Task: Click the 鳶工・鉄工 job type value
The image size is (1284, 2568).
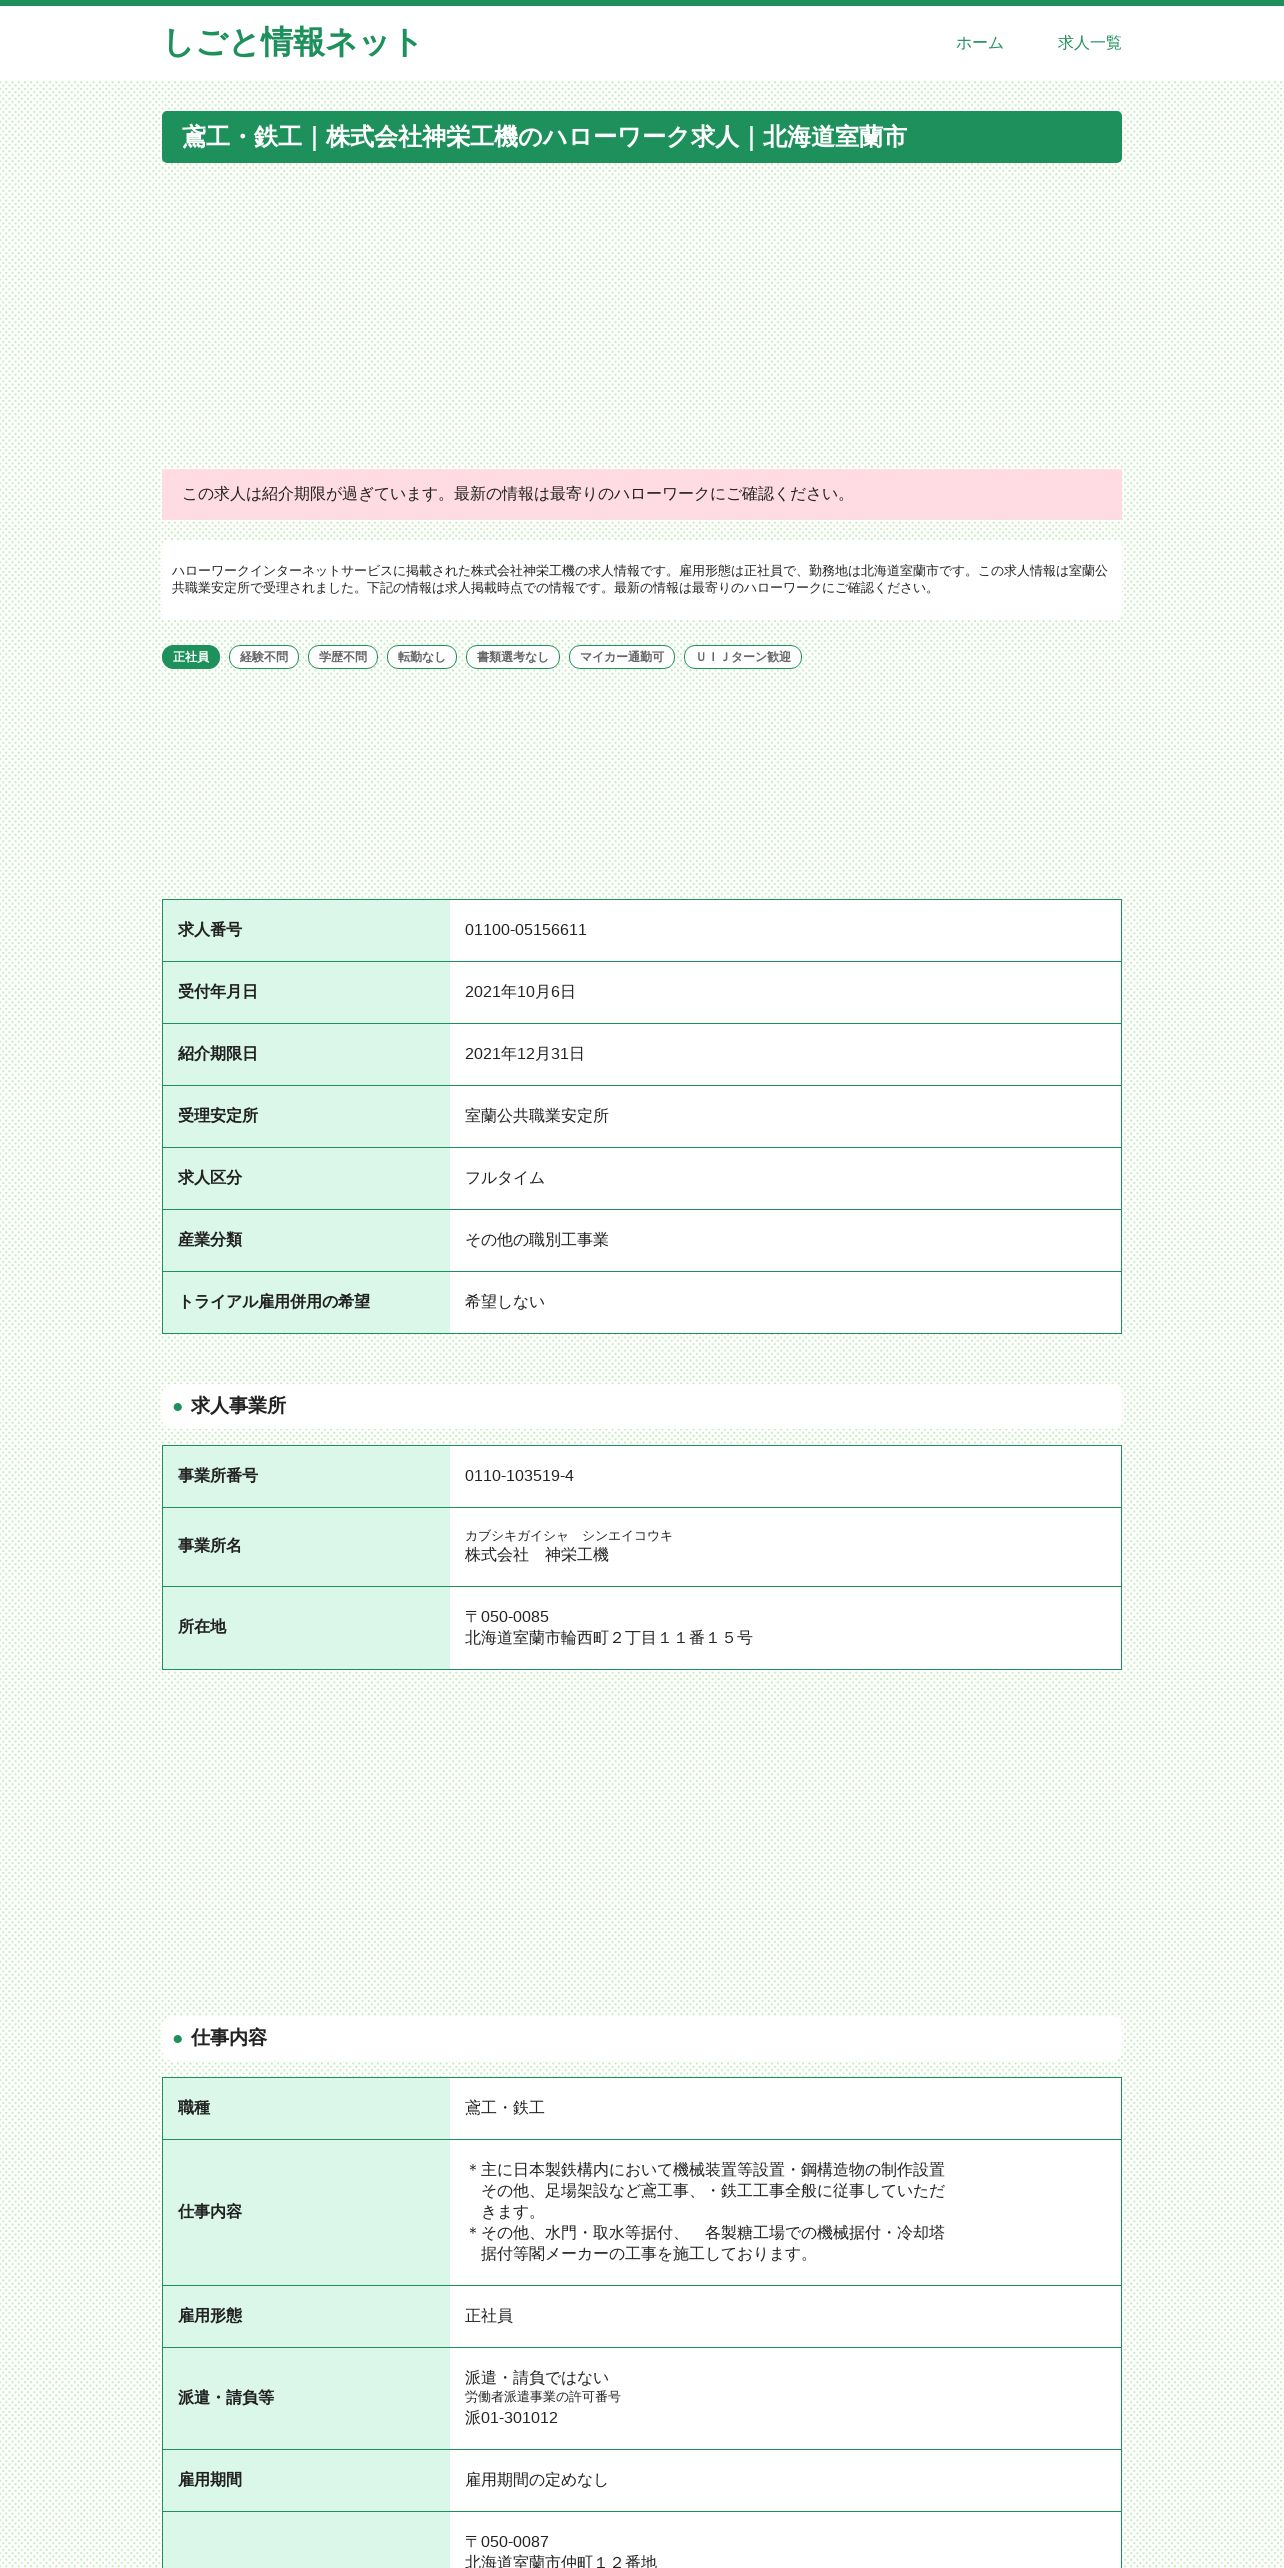Action: 505,2108
